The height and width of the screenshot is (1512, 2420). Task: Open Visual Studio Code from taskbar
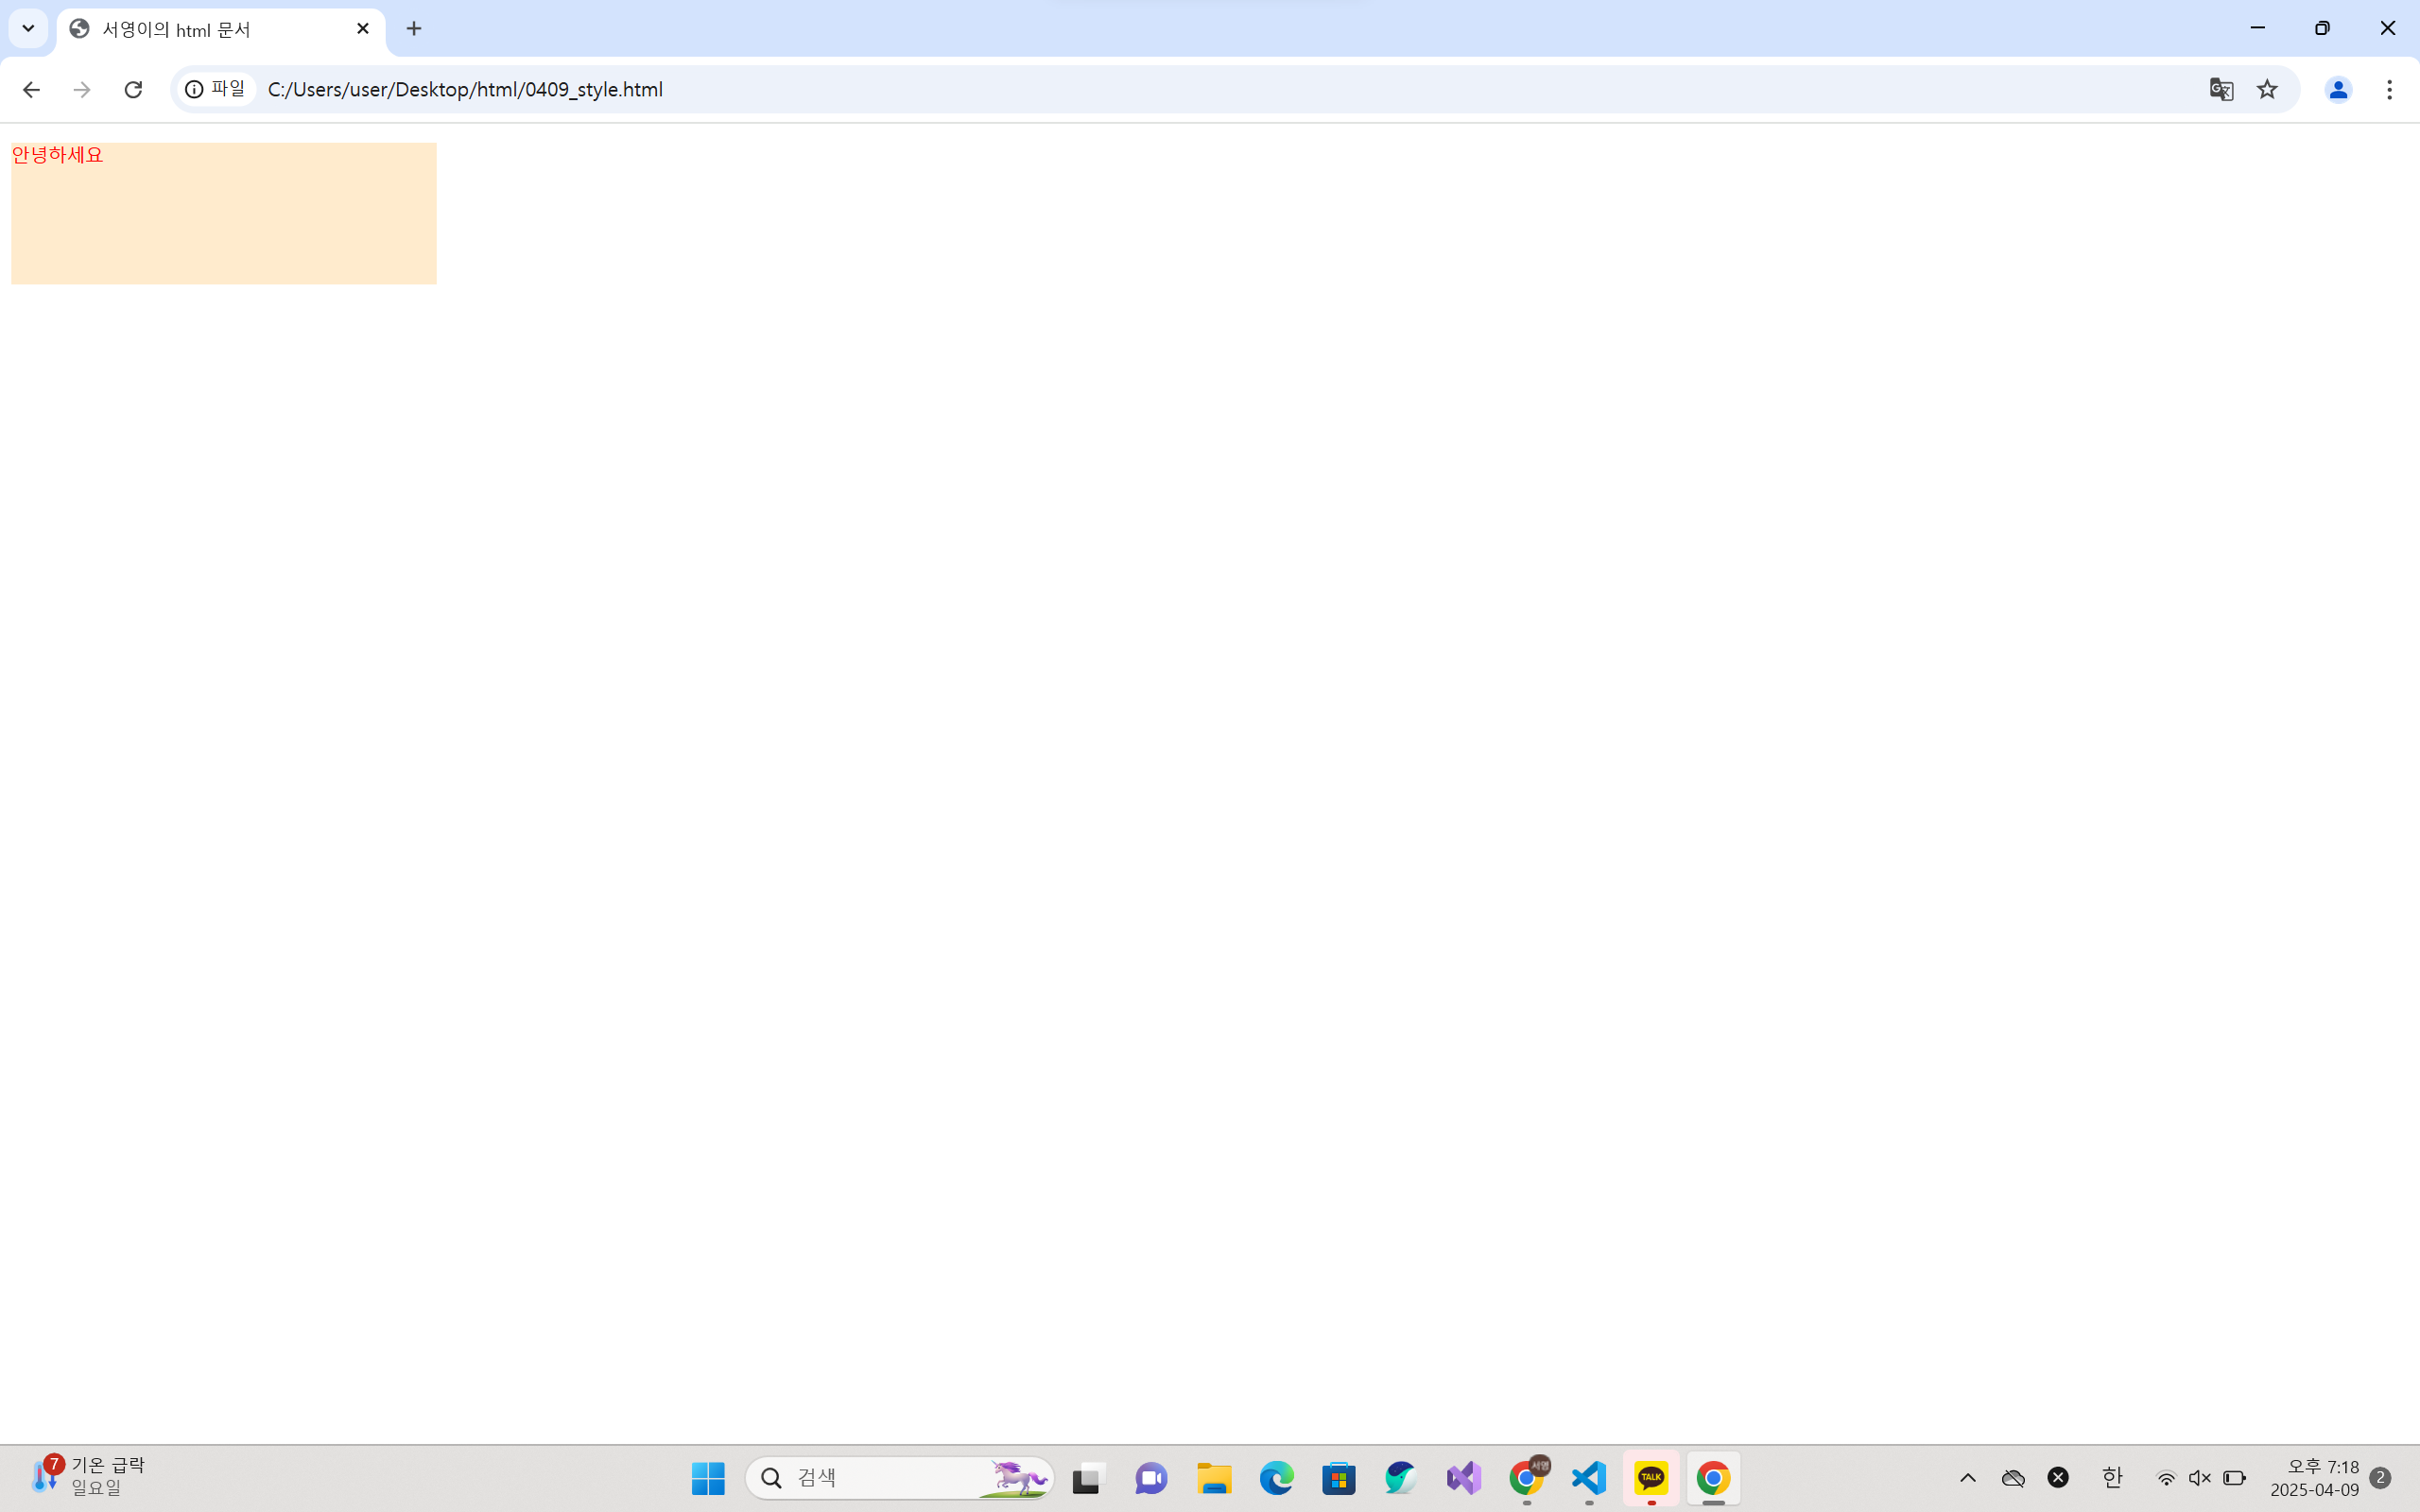1589,1478
